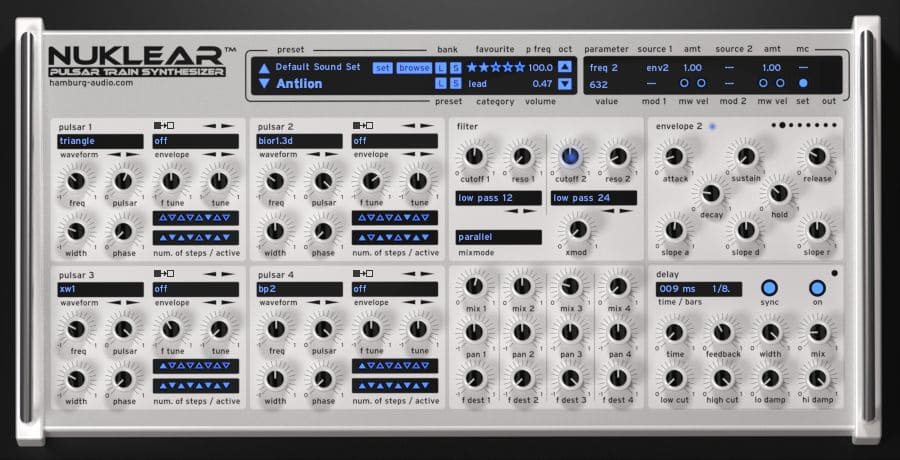Viewport: 900px width, 460px height.
Task: Open the lead category field
Action: click(478, 84)
